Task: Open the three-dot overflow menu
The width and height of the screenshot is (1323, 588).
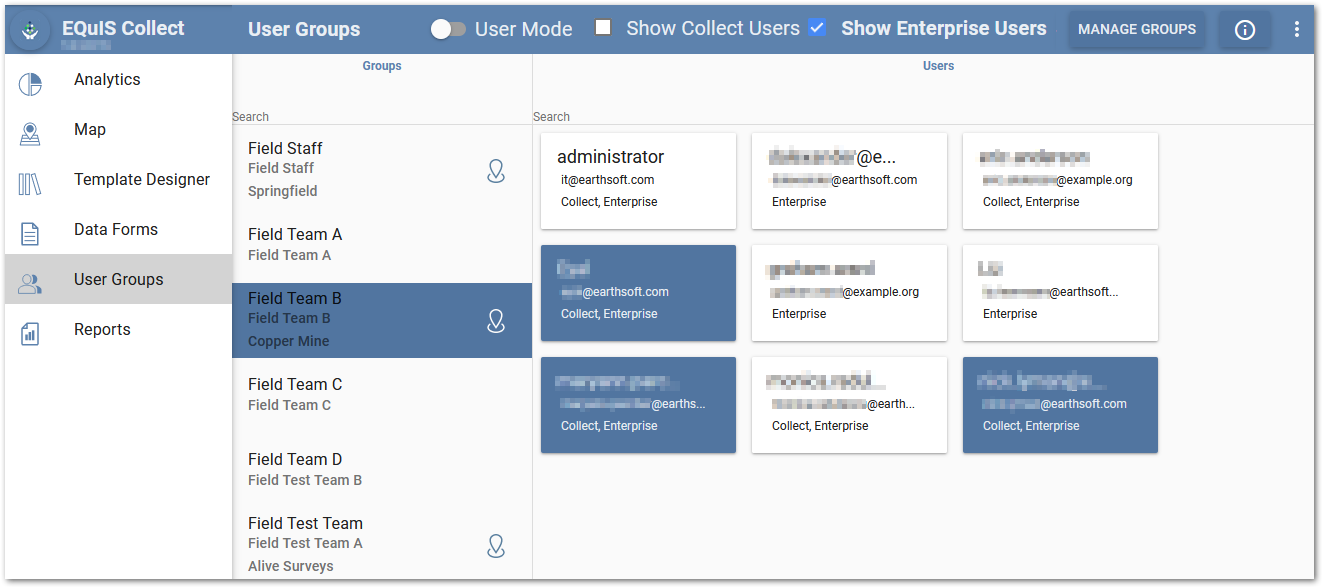Action: tap(1297, 29)
